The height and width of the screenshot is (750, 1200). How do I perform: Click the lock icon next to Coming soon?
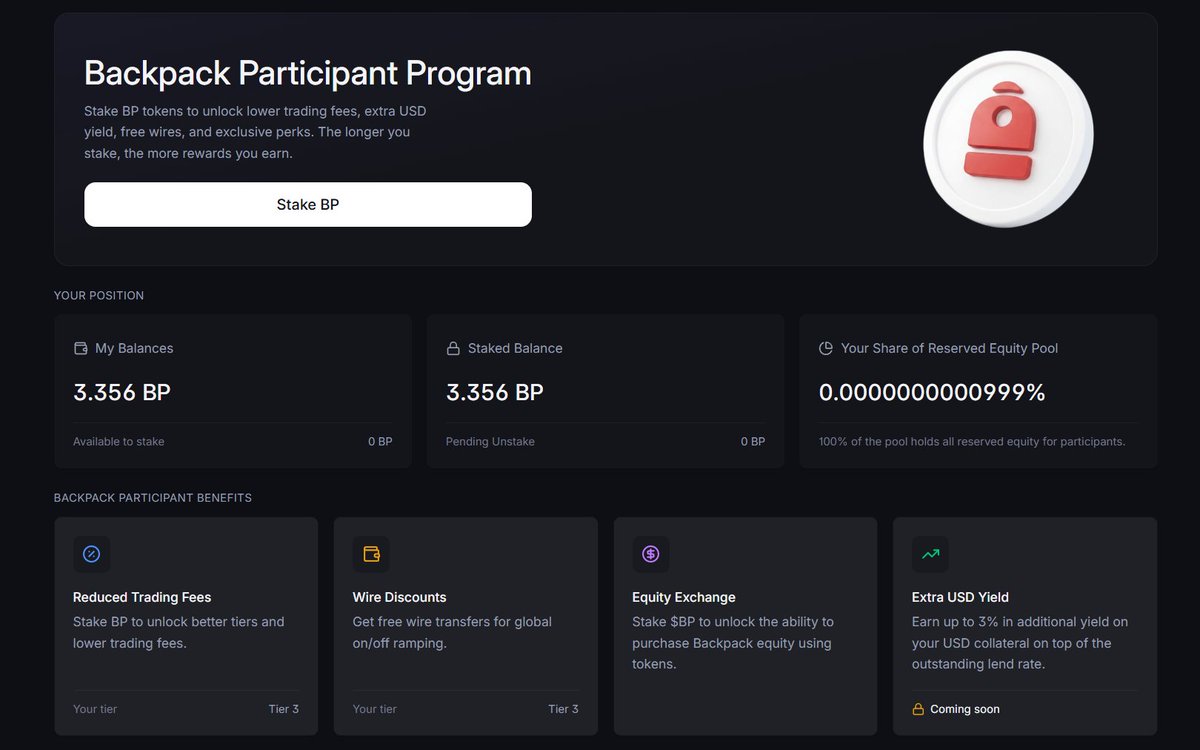click(x=918, y=709)
